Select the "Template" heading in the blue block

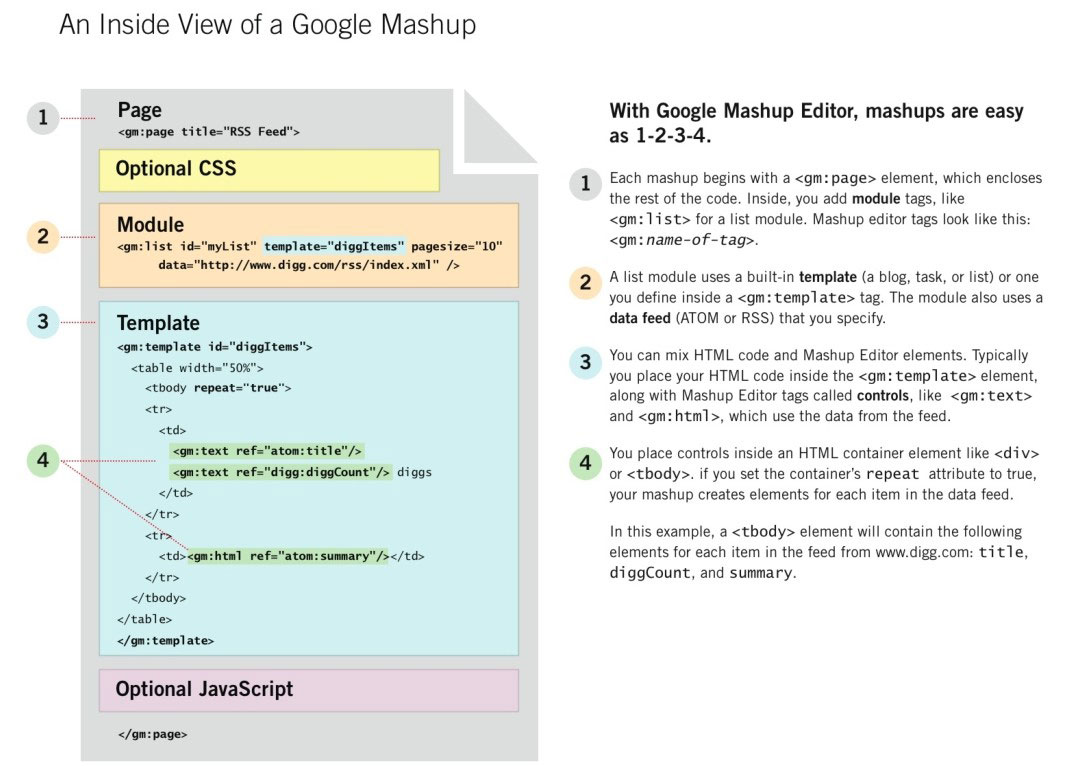(158, 323)
